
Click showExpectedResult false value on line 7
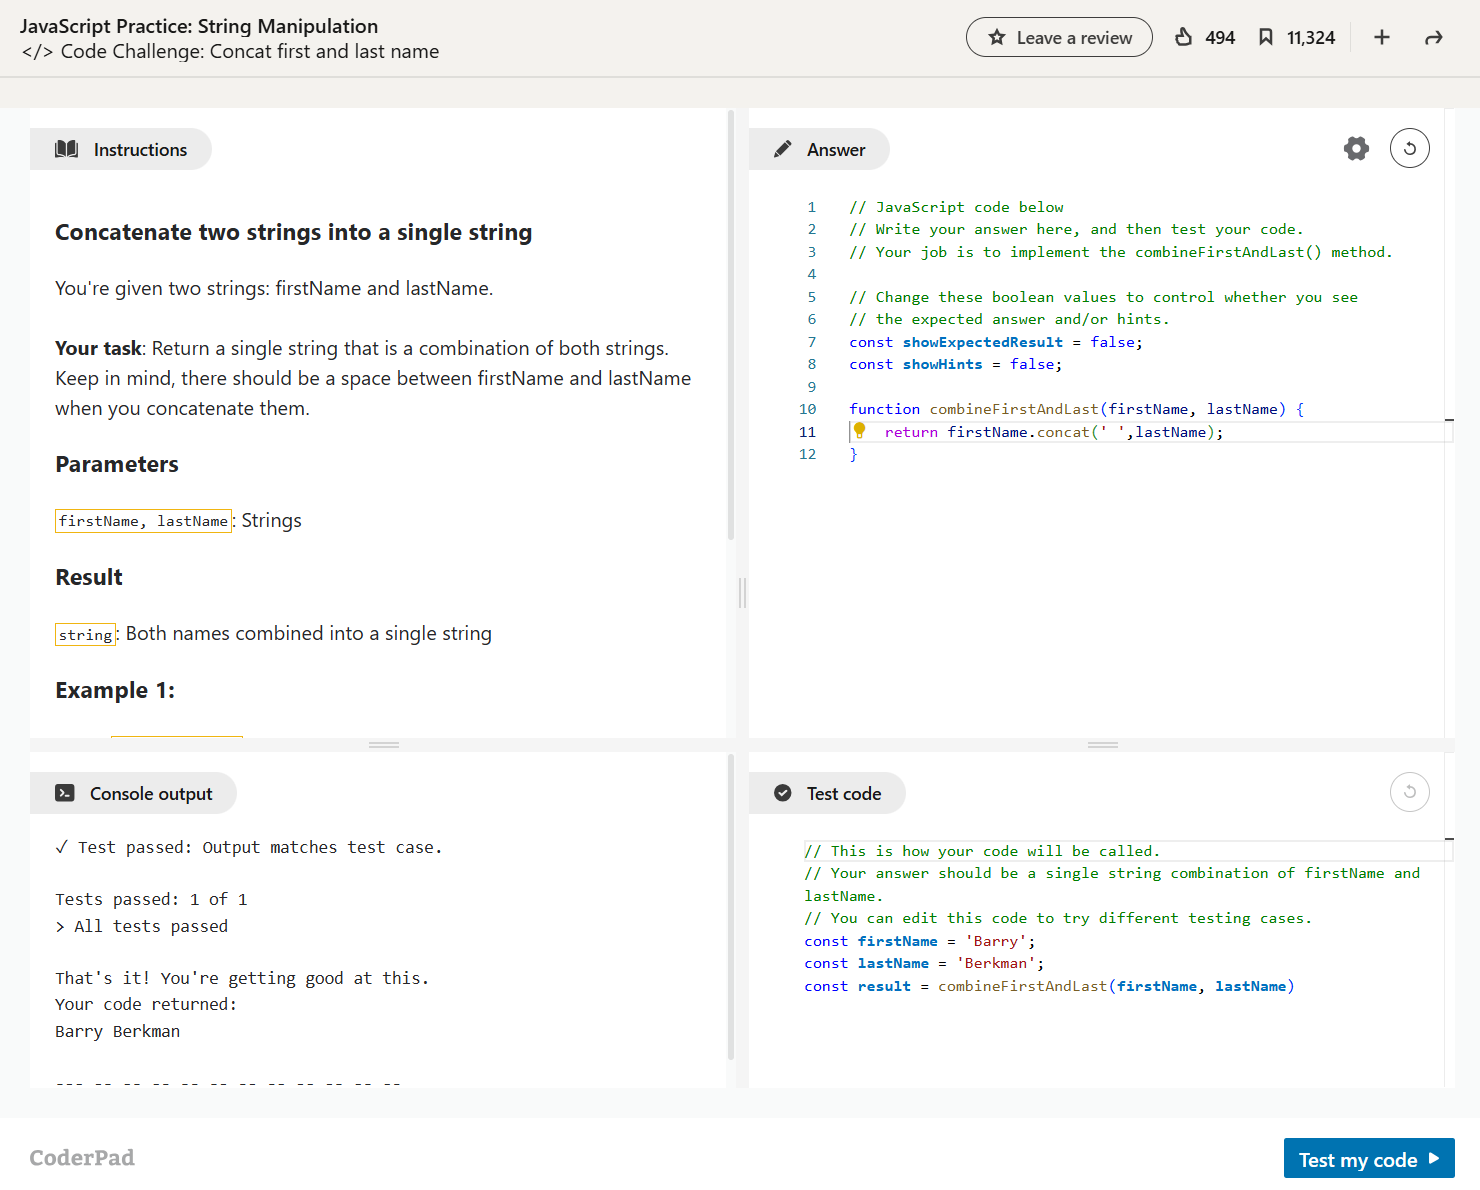click(x=1112, y=342)
